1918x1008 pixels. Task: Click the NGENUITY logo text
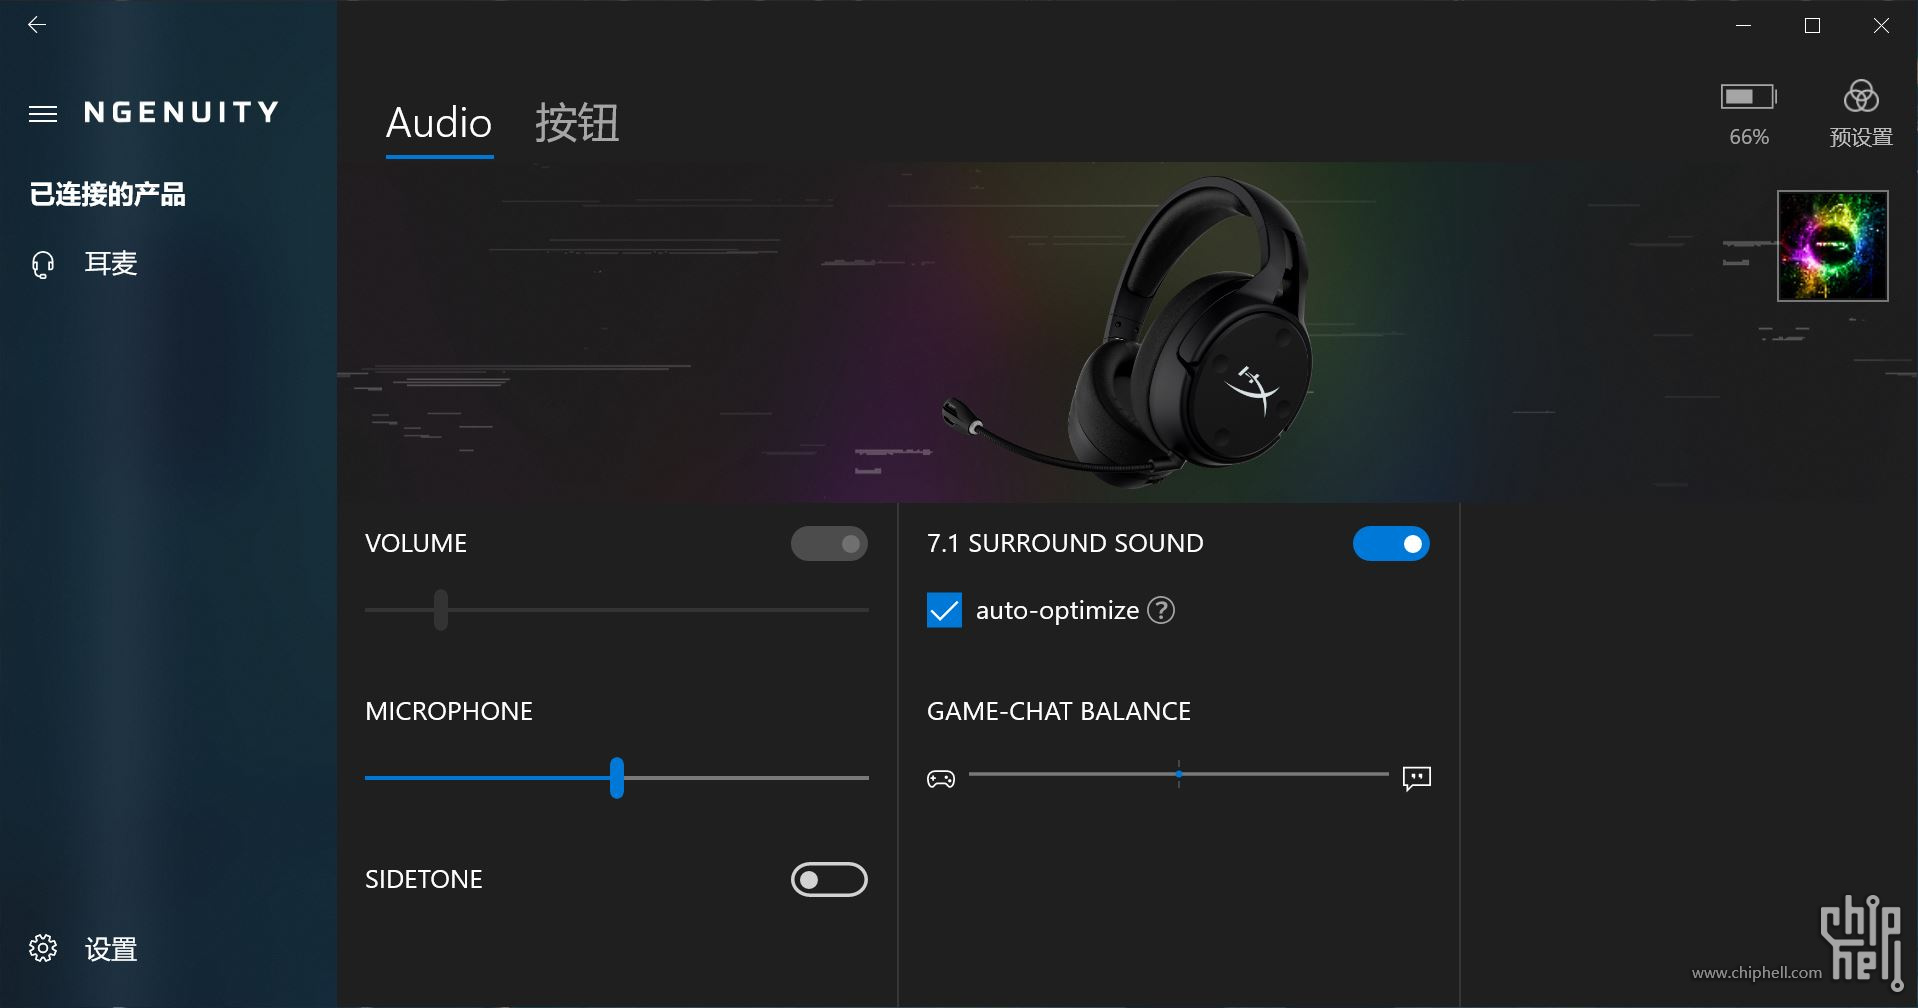tap(181, 112)
